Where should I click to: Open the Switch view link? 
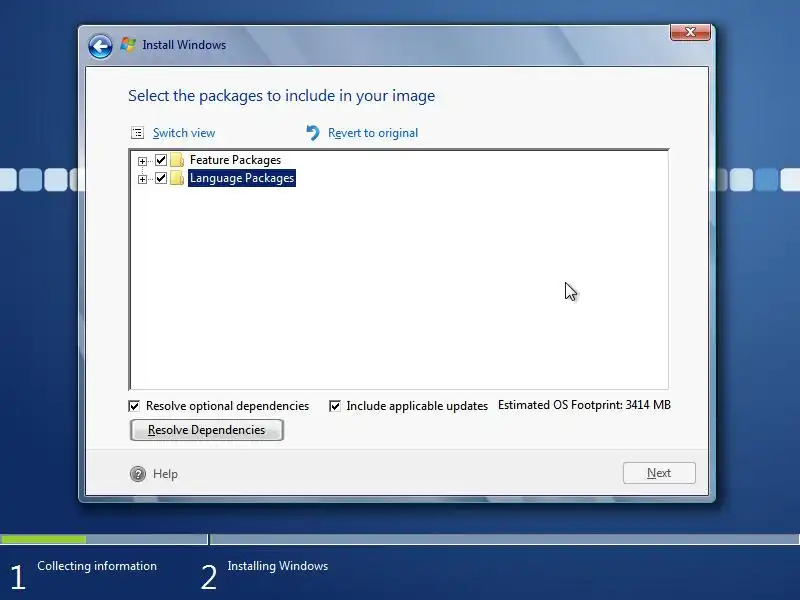(x=184, y=133)
